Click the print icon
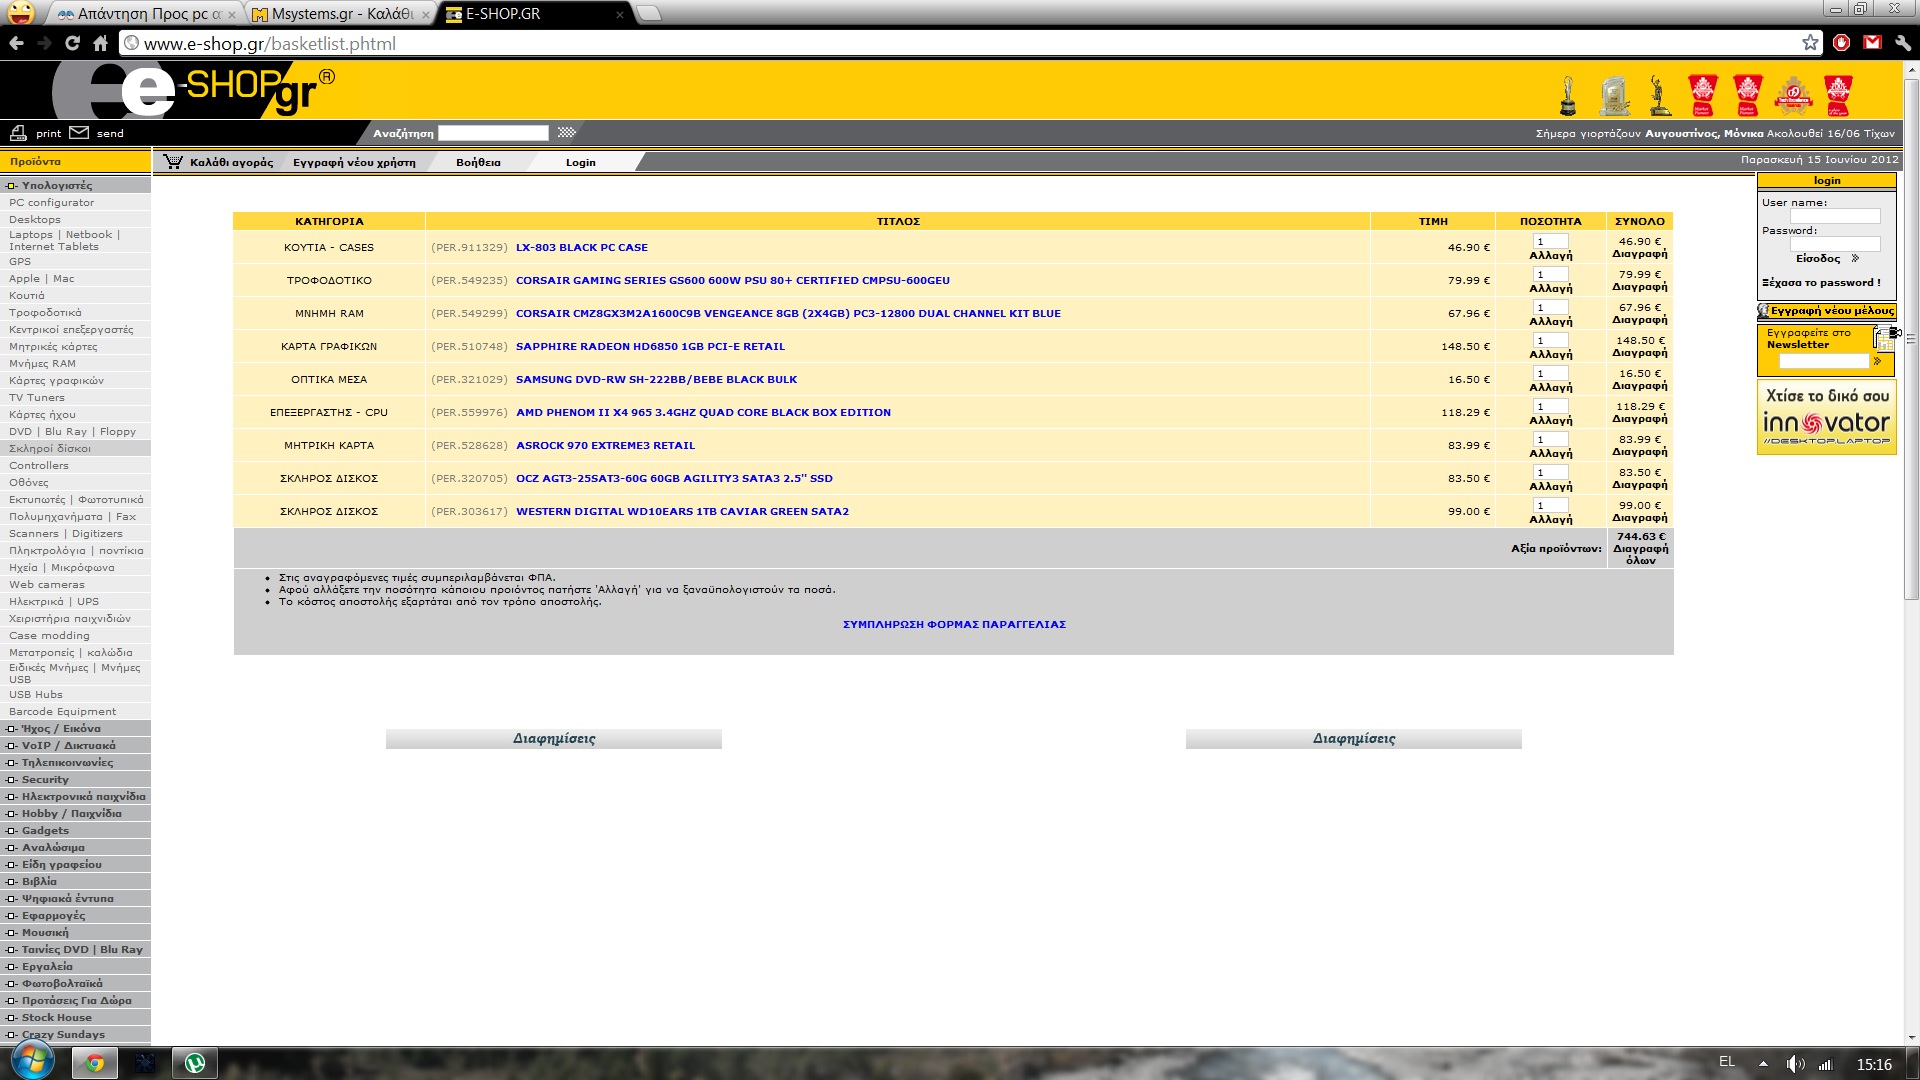 pos(18,133)
